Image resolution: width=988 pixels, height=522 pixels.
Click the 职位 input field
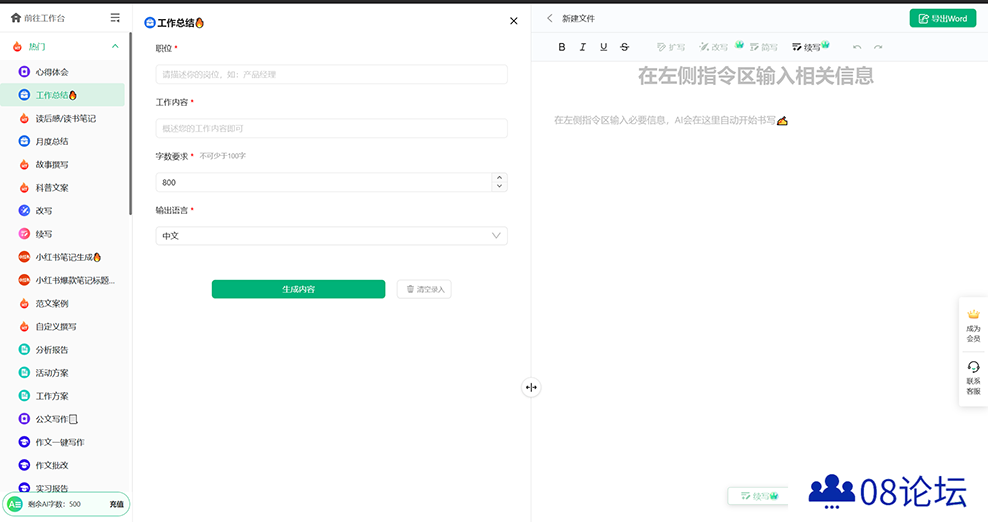click(x=331, y=74)
